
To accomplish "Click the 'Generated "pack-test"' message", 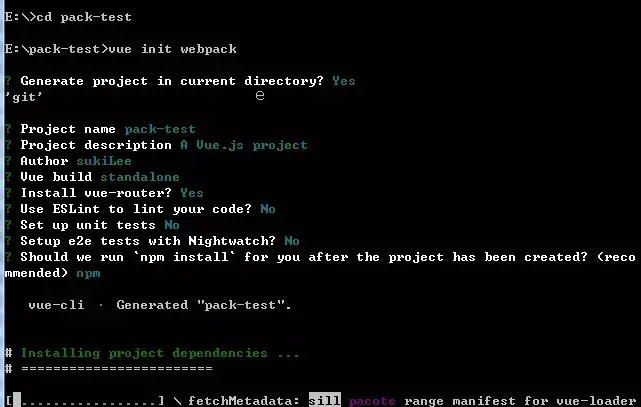I will coord(204,305).
